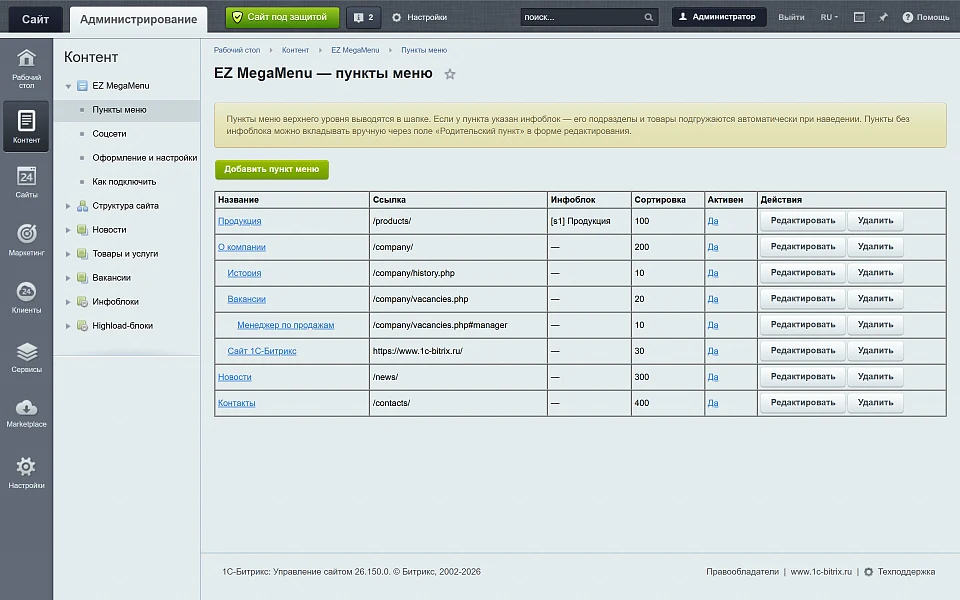This screenshot has width=960, height=600.
Task: Click the EZ MegaMenu tree icon
Action: point(82,86)
